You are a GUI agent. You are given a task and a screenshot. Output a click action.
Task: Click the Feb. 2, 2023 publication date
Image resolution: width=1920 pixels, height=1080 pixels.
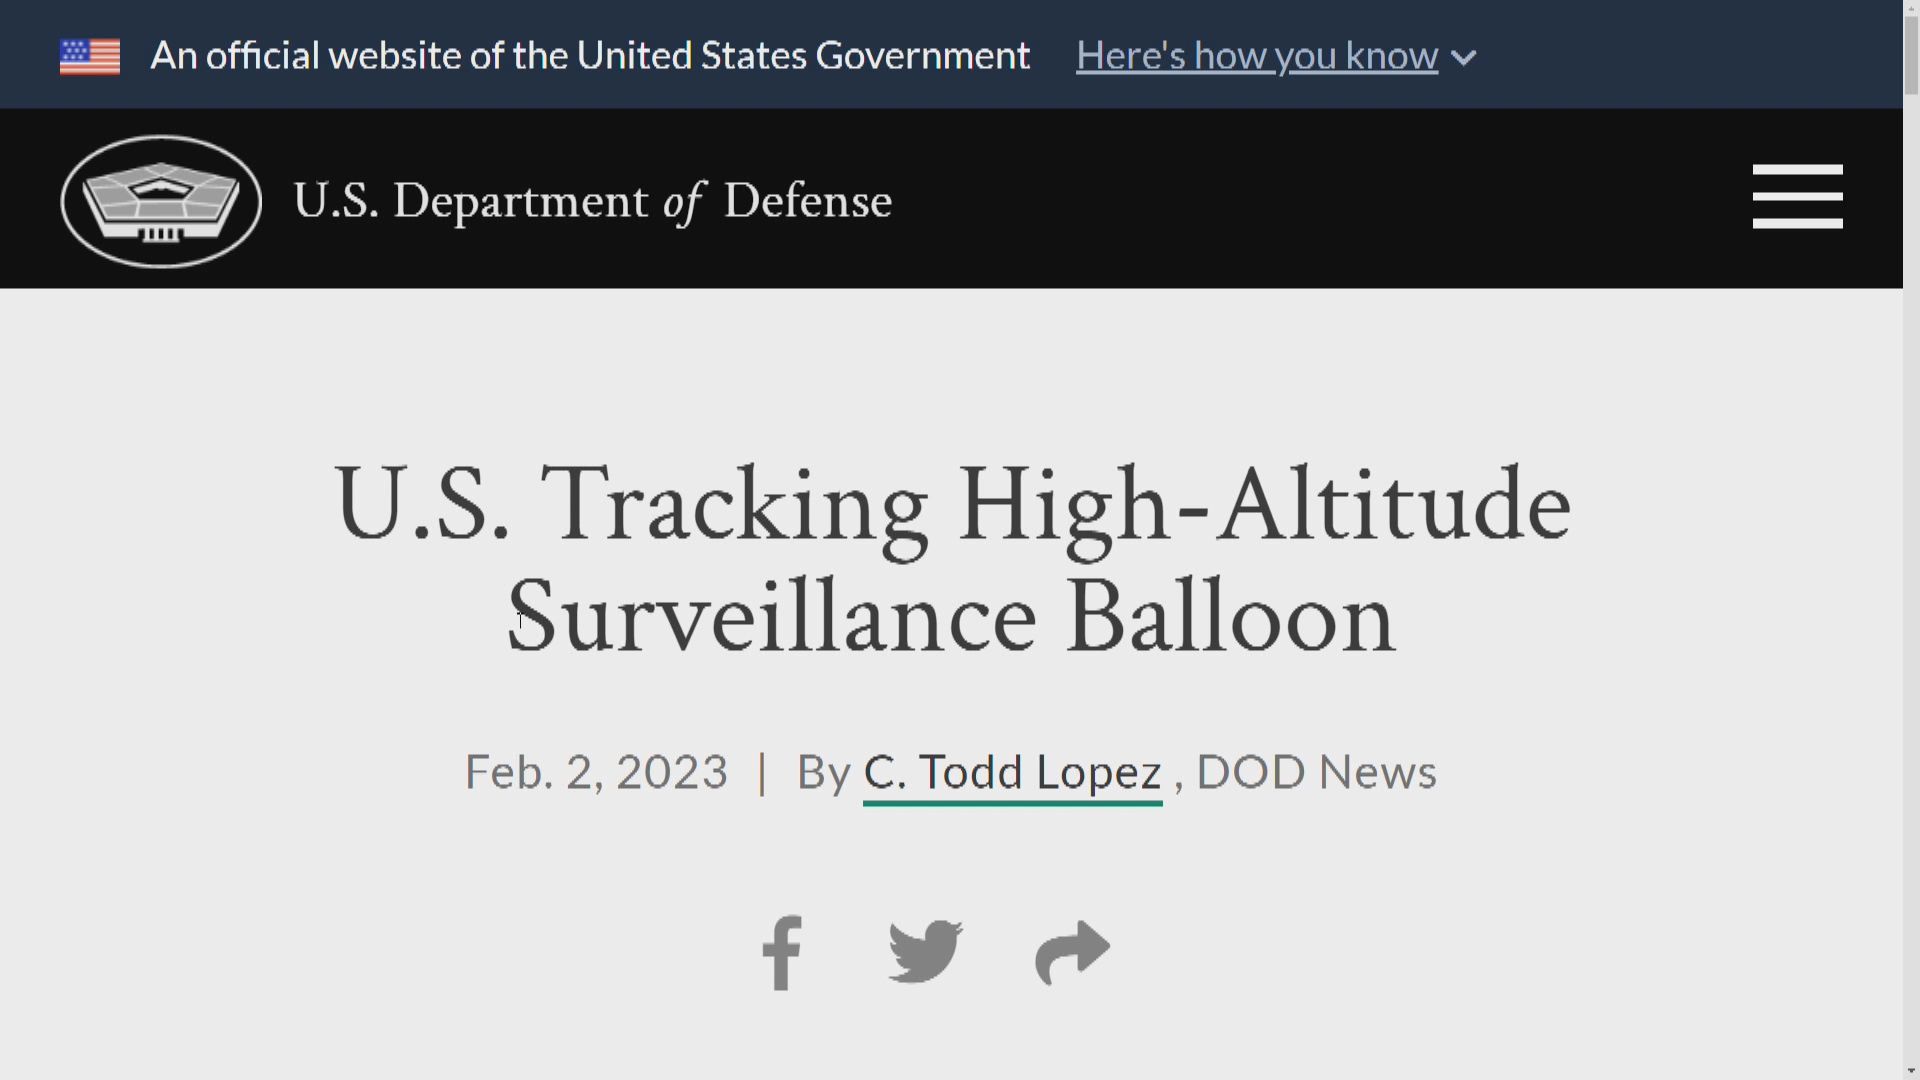click(596, 772)
